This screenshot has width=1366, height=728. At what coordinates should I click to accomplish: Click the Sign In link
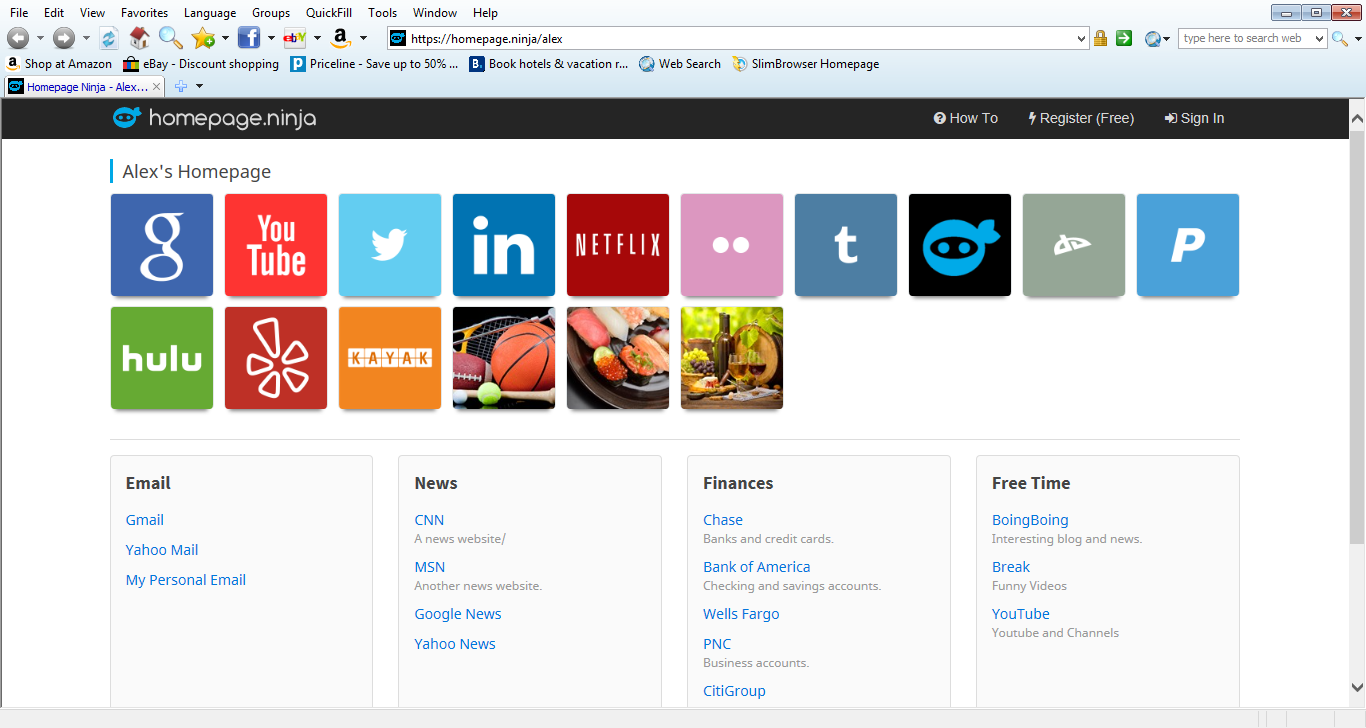coord(1194,118)
